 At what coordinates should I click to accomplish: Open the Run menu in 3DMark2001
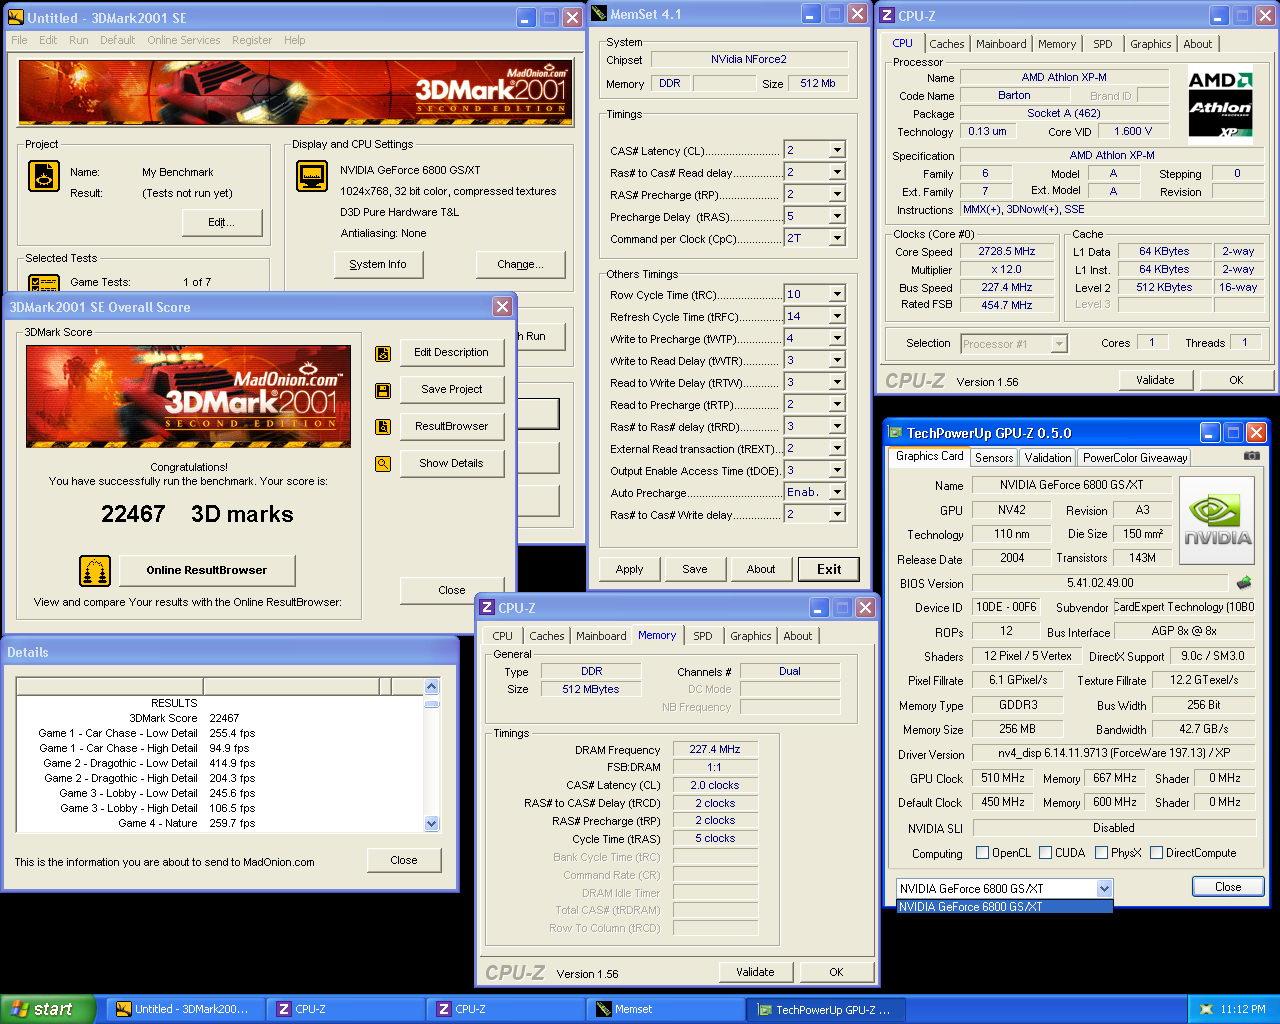[79, 40]
